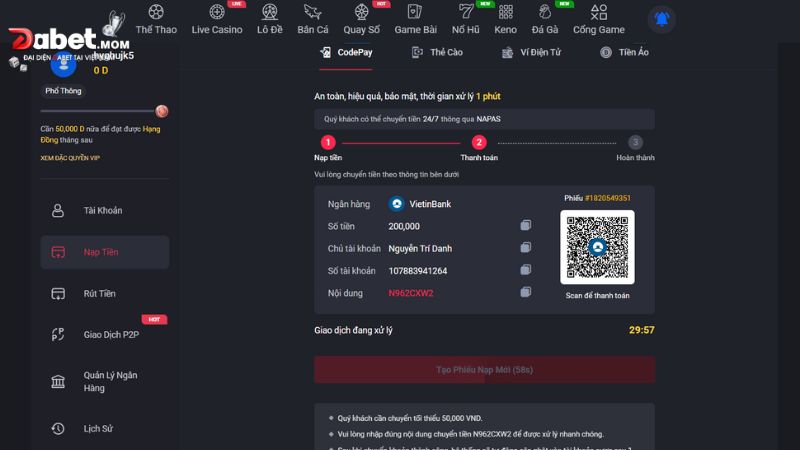Open Rút Tiền in sidebar
Viewport: 800px width, 450px height.
[105, 293]
